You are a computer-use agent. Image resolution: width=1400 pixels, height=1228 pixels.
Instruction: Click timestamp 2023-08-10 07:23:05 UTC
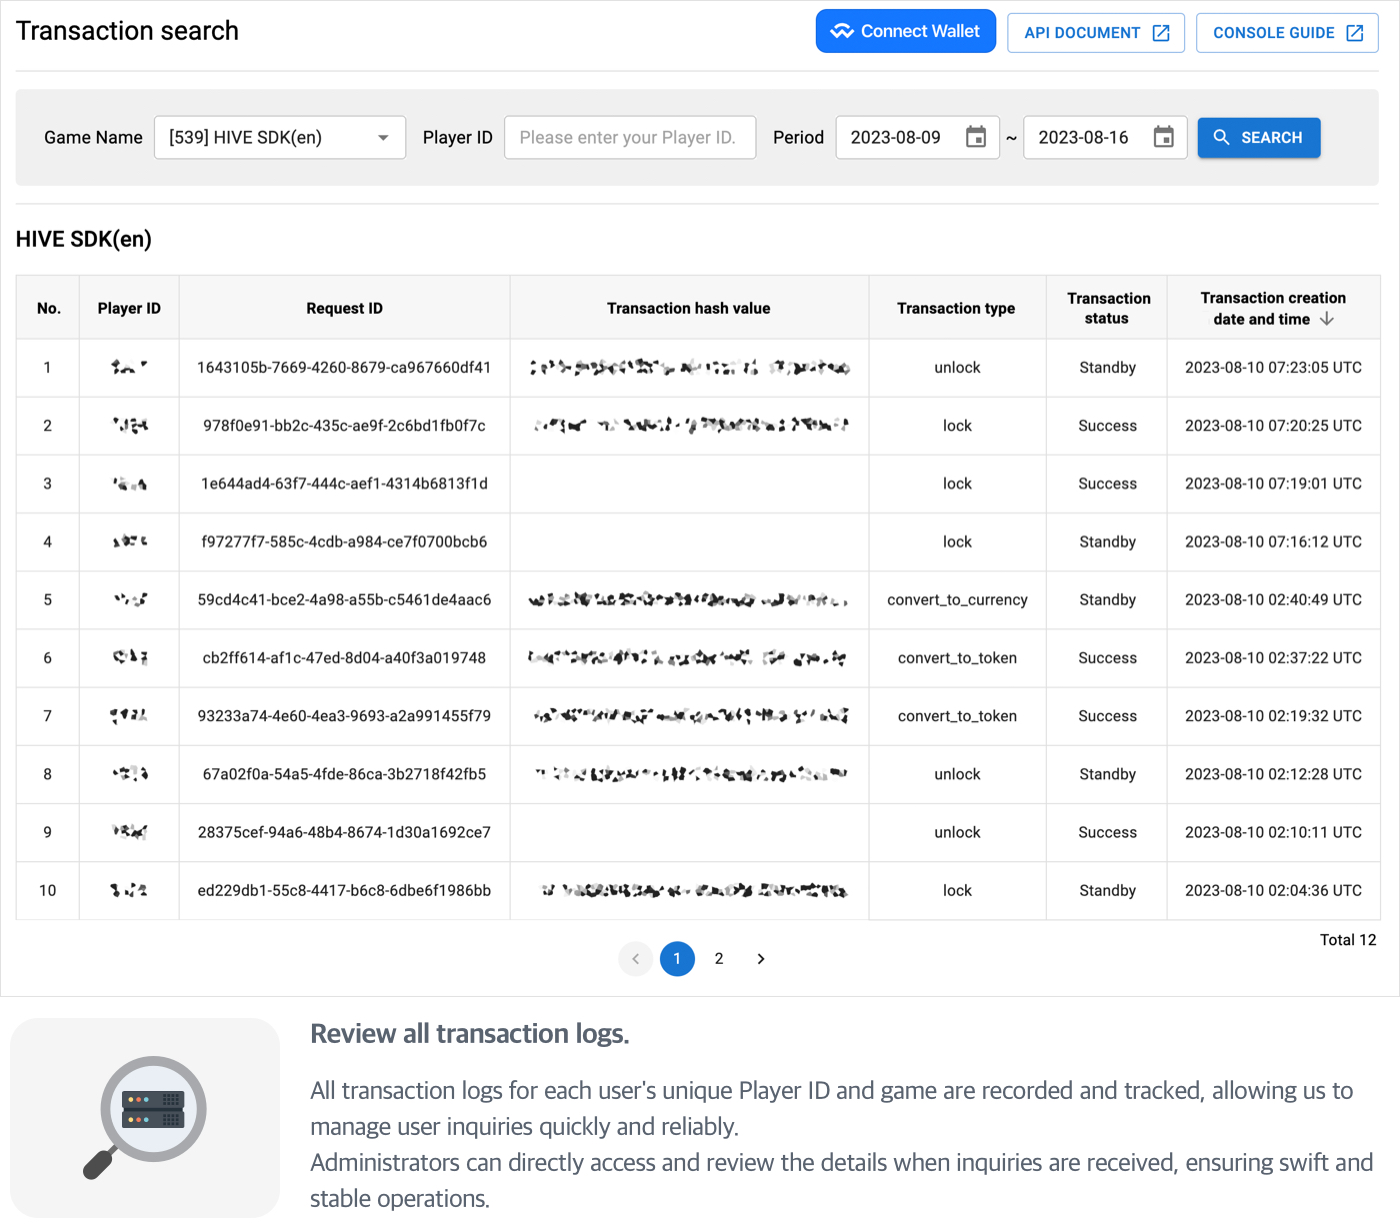(1273, 367)
